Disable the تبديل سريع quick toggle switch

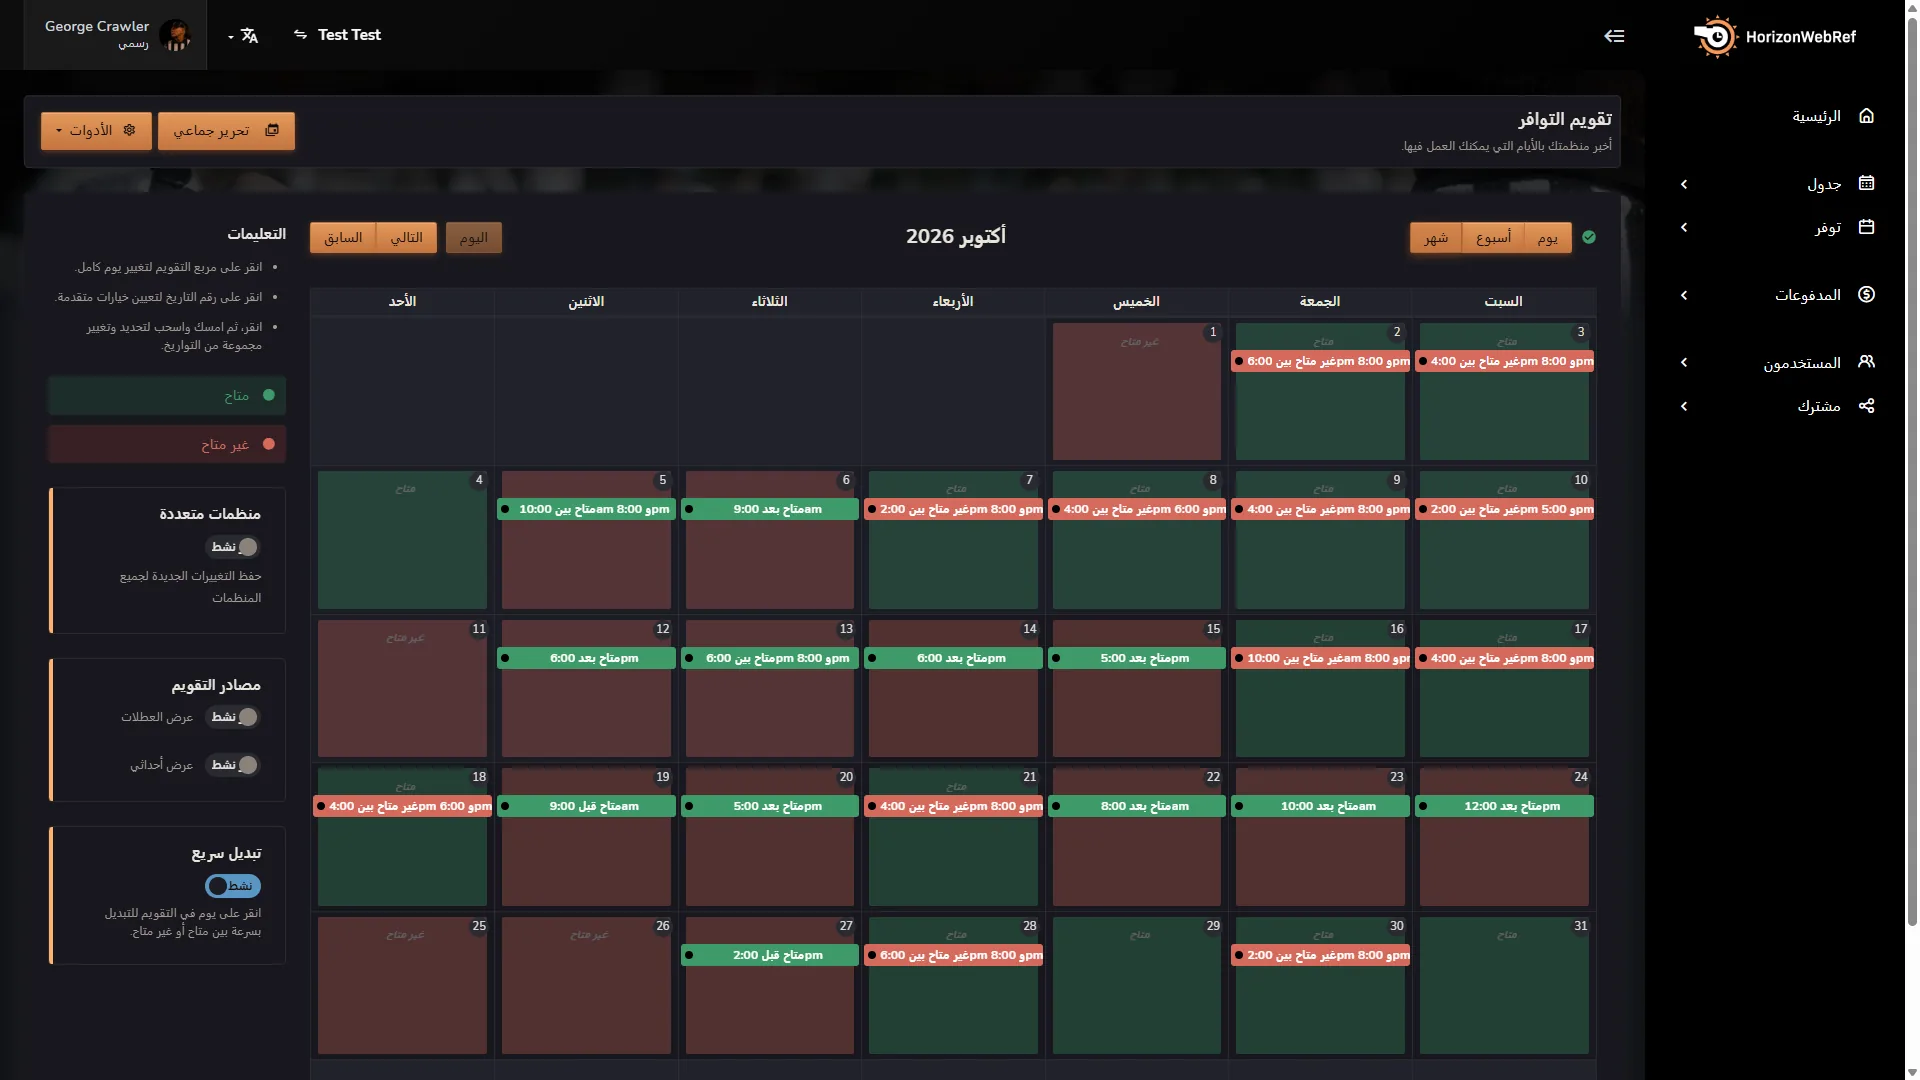tap(233, 886)
